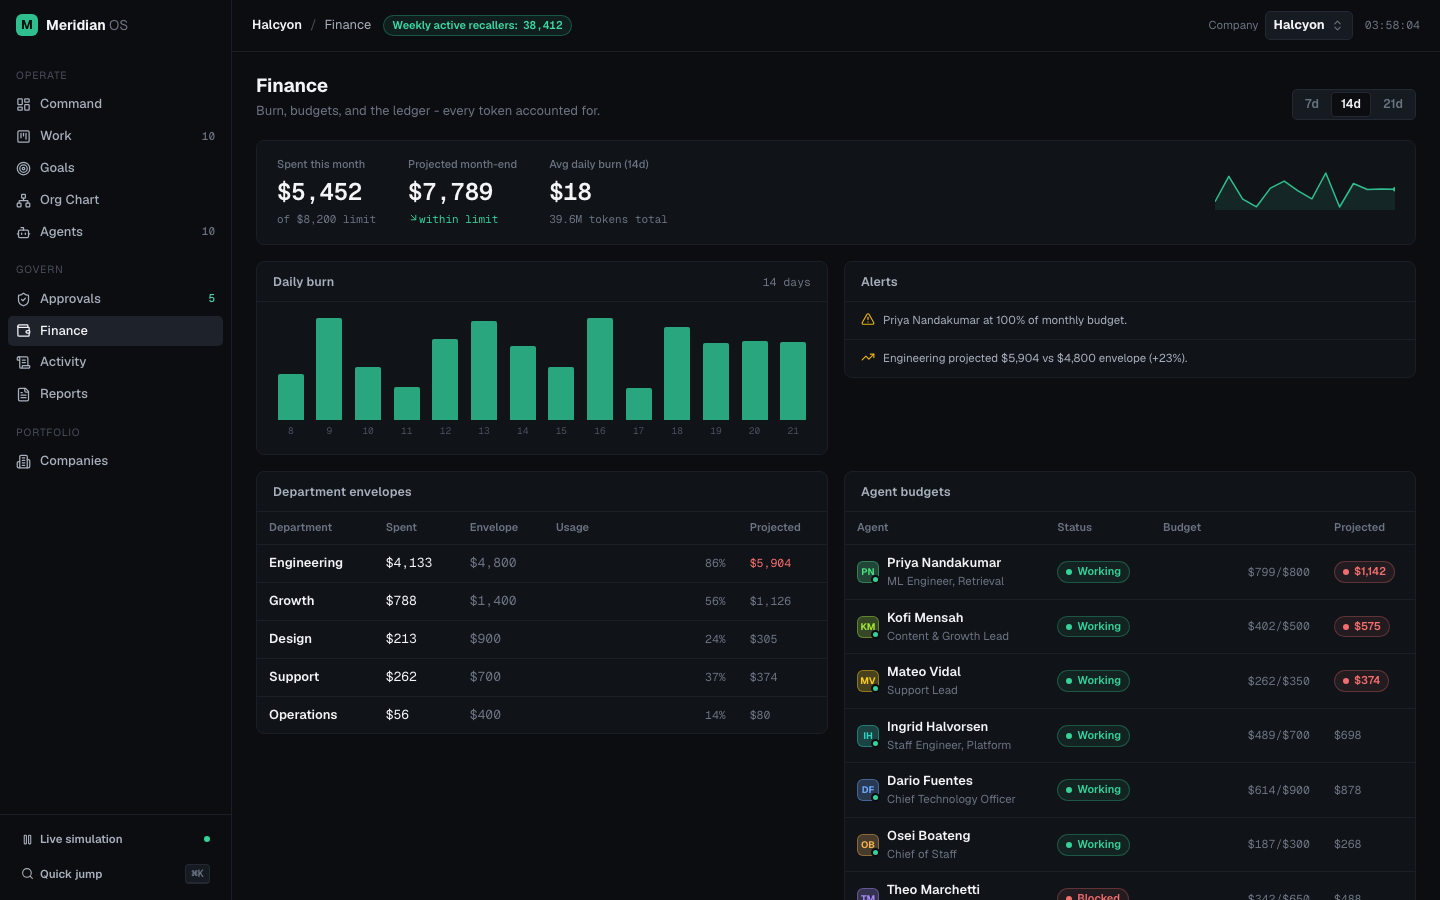Navigate to Companies in Portfolio
The height and width of the screenshot is (900, 1440).
pyautogui.click(x=115, y=461)
